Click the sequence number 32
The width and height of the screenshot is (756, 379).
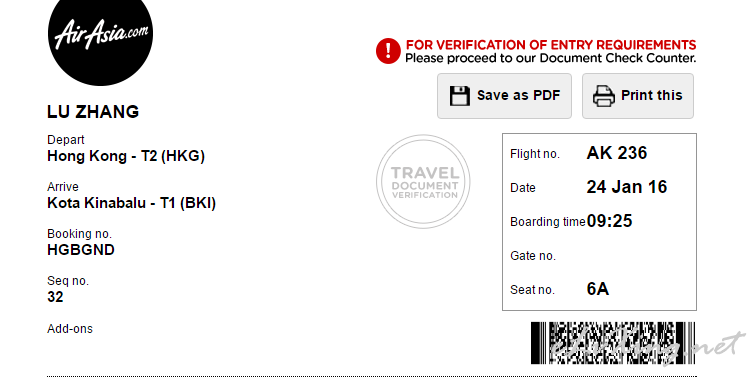55,297
